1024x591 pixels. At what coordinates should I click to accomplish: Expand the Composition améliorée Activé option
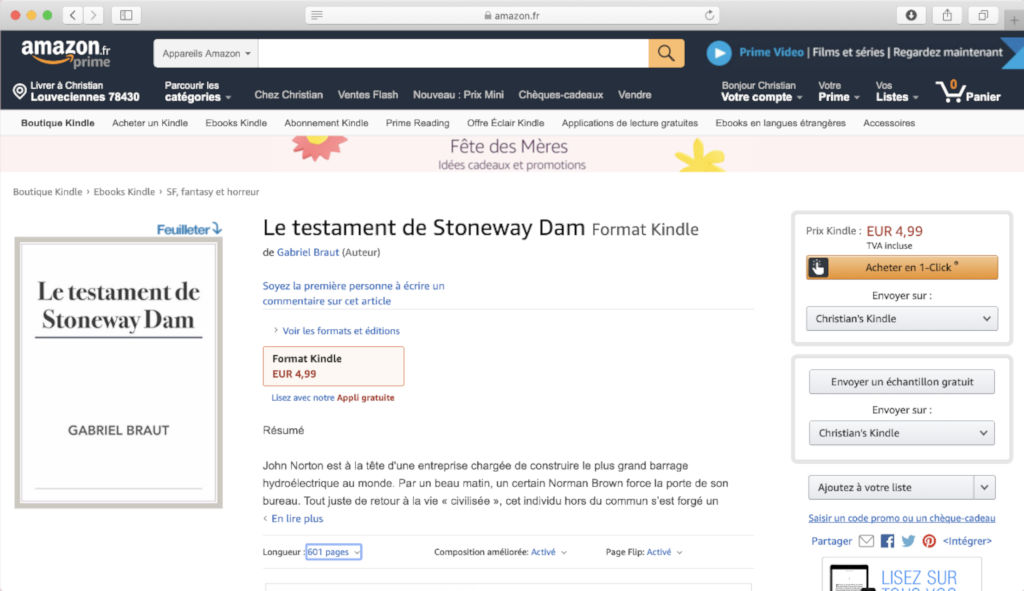point(549,552)
